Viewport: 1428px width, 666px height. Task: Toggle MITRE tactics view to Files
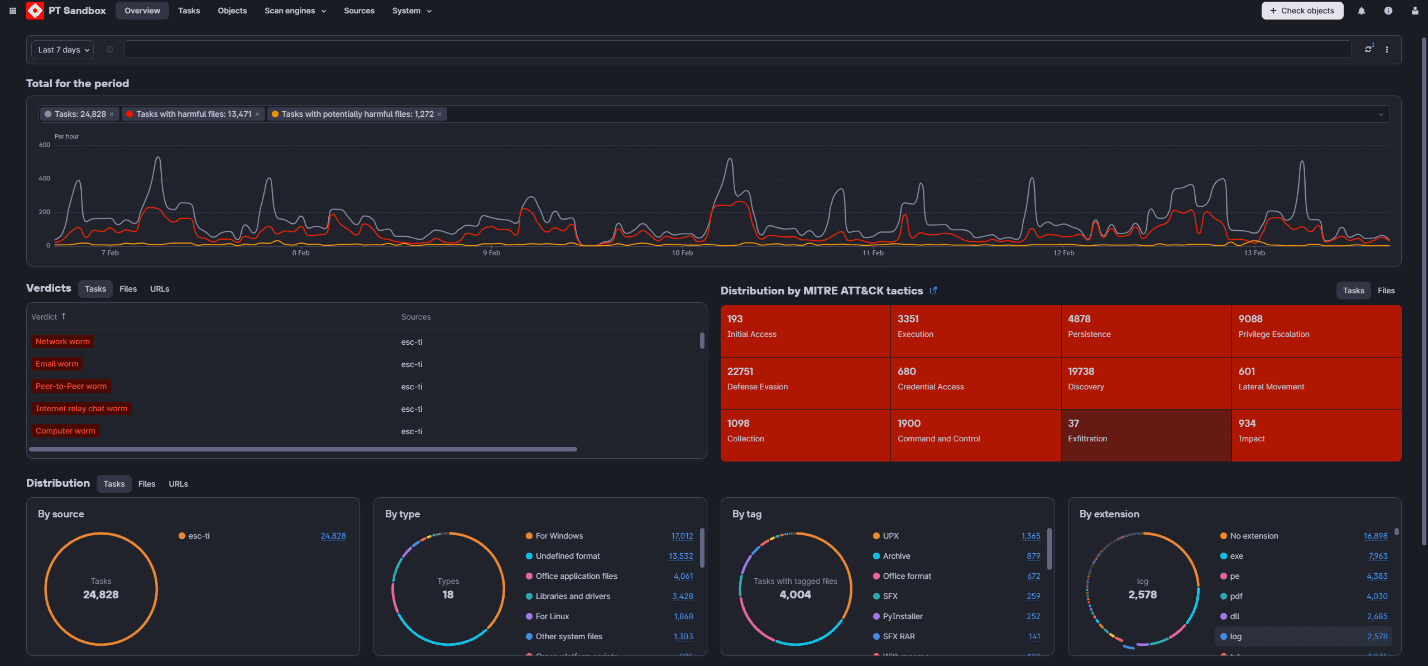click(x=1386, y=291)
